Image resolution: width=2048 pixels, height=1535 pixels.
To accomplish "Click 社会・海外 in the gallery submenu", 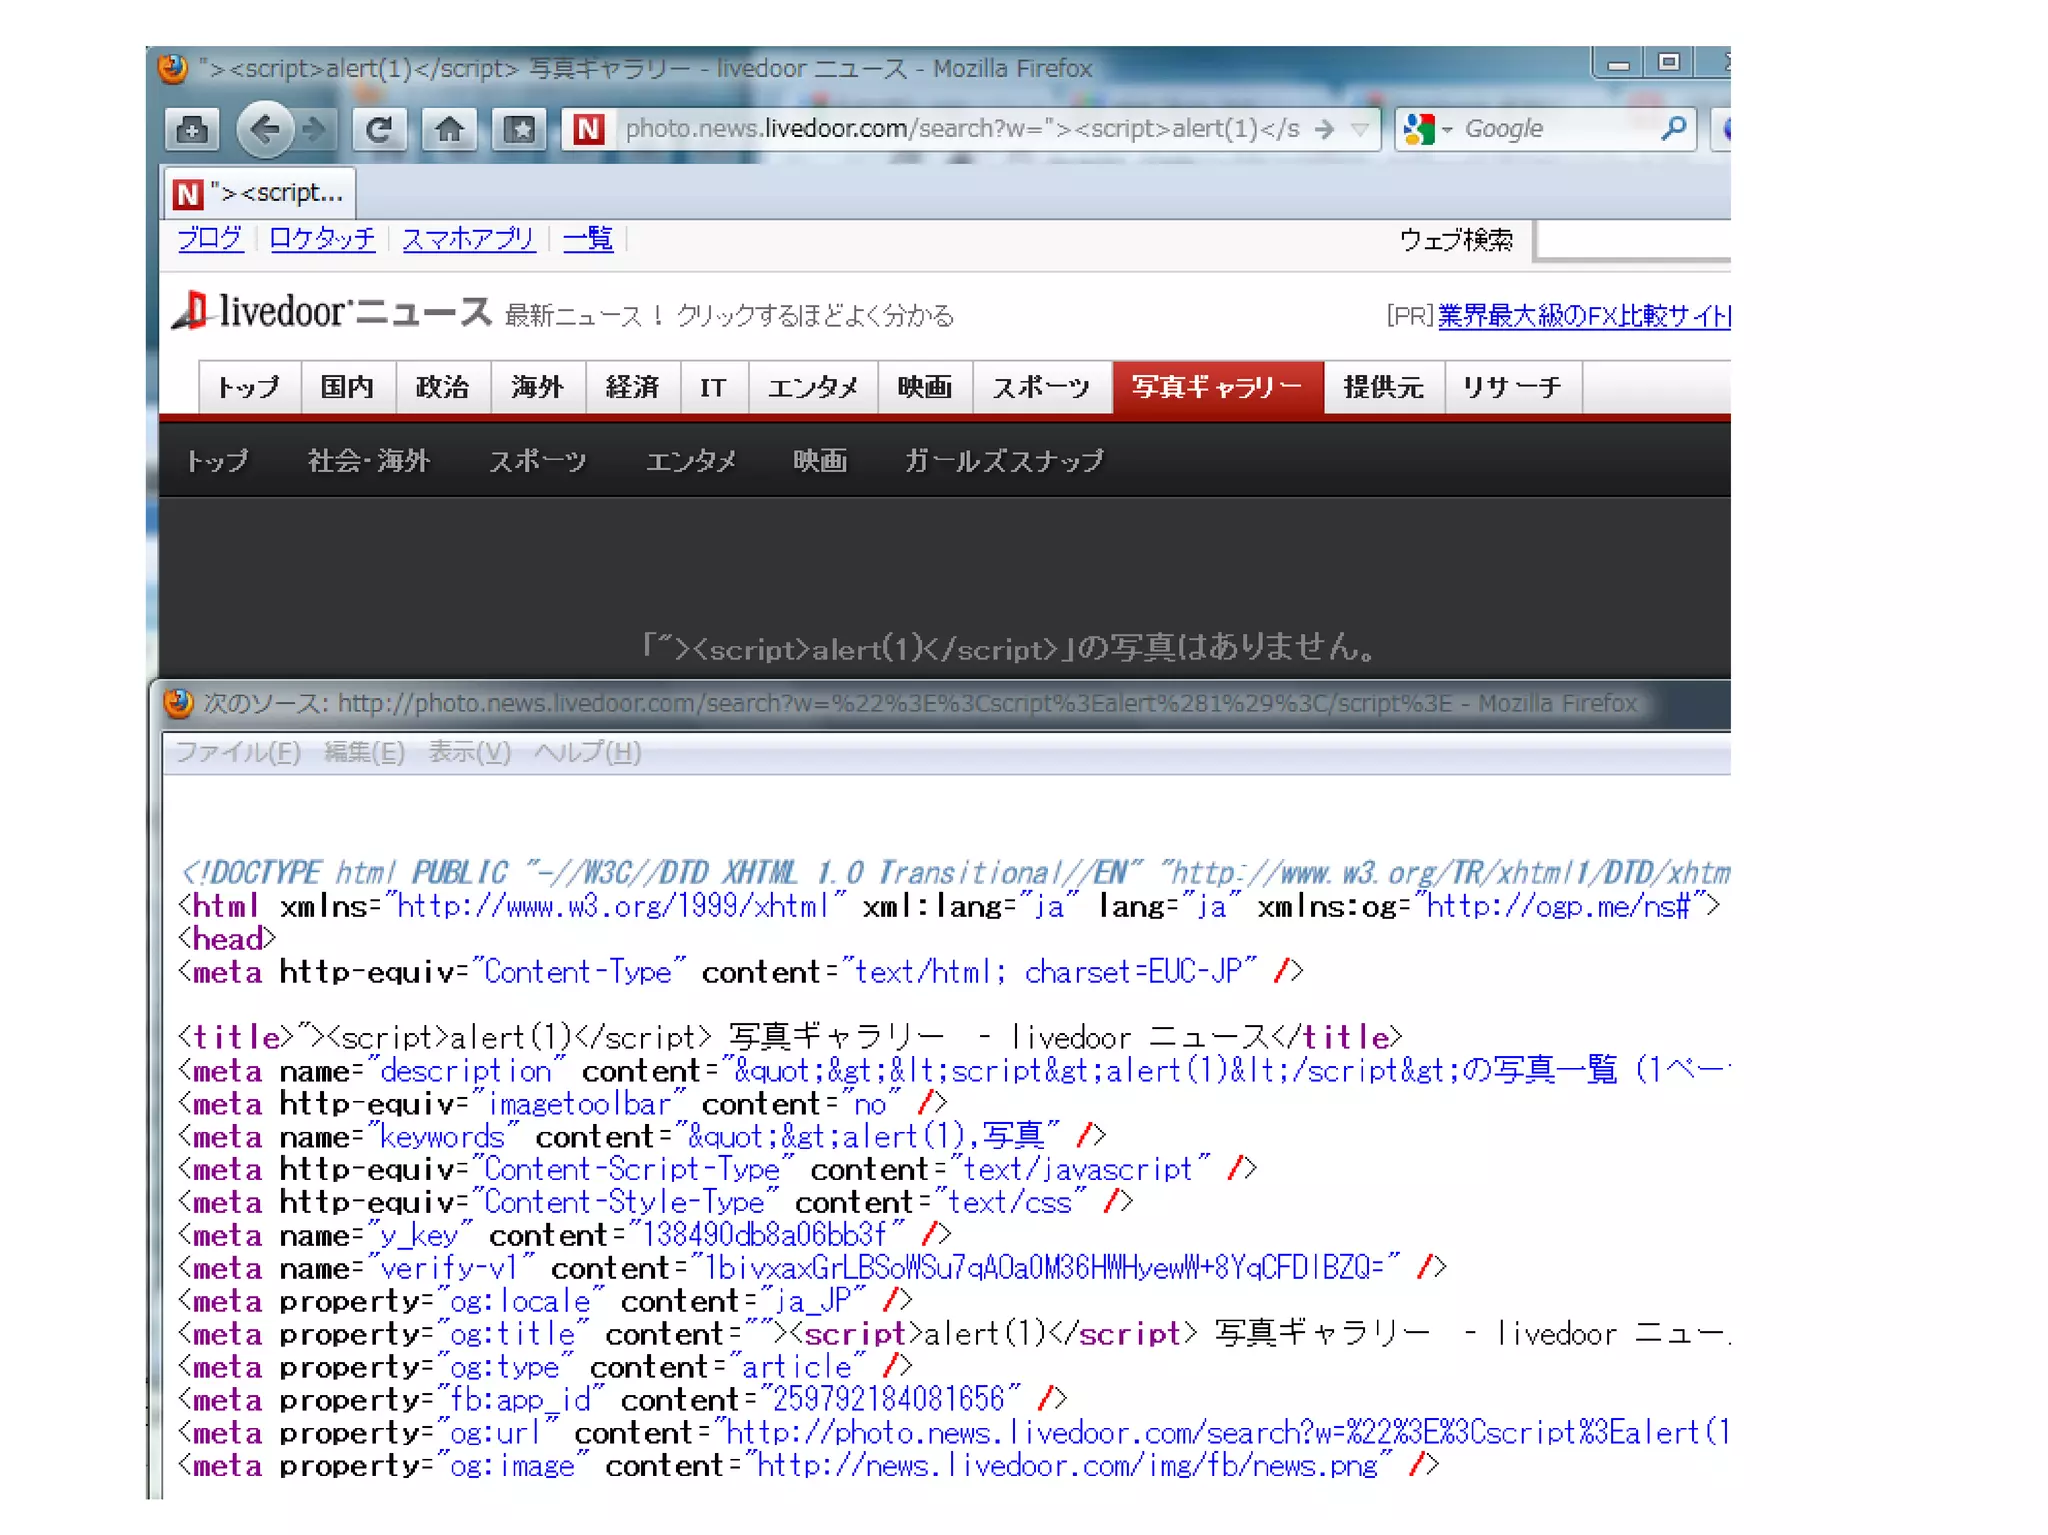I will [369, 461].
